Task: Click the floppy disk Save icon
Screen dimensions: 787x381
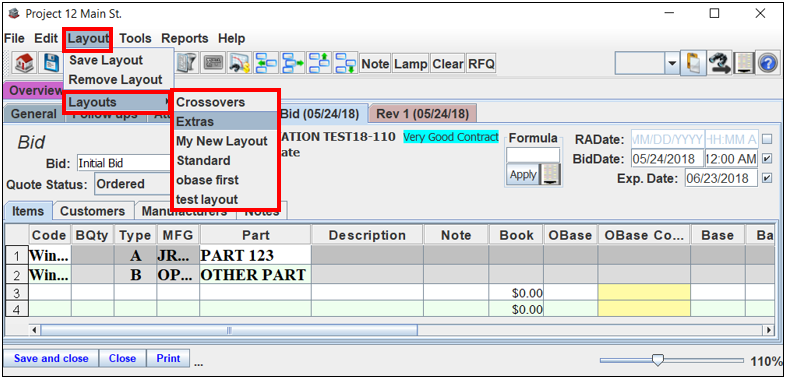Action: point(51,64)
